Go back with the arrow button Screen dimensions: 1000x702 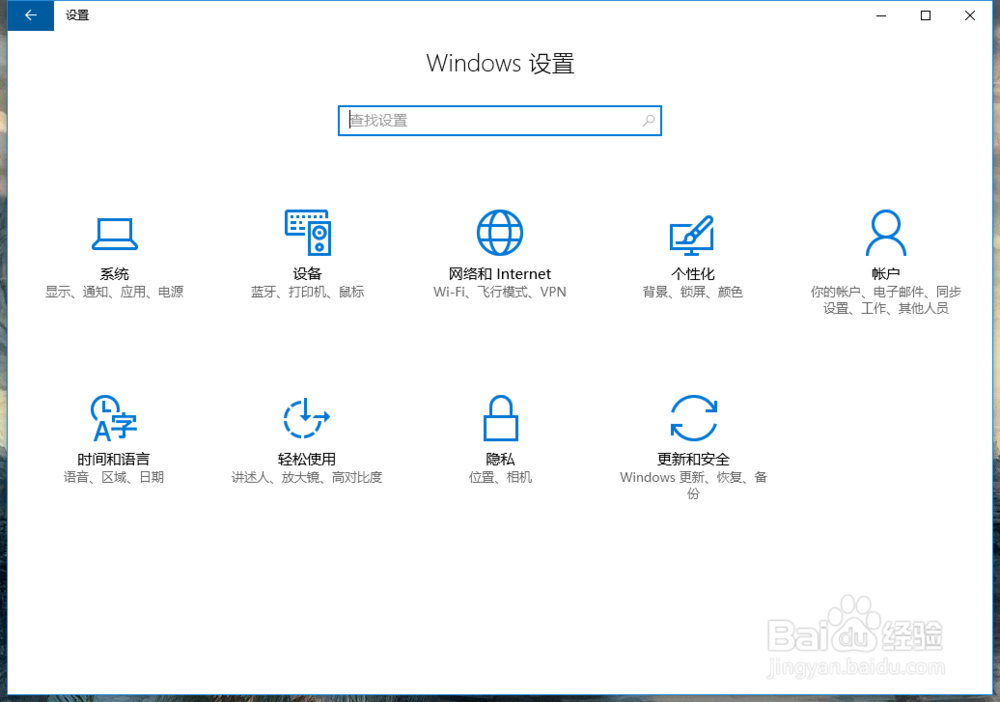[x=31, y=15]
